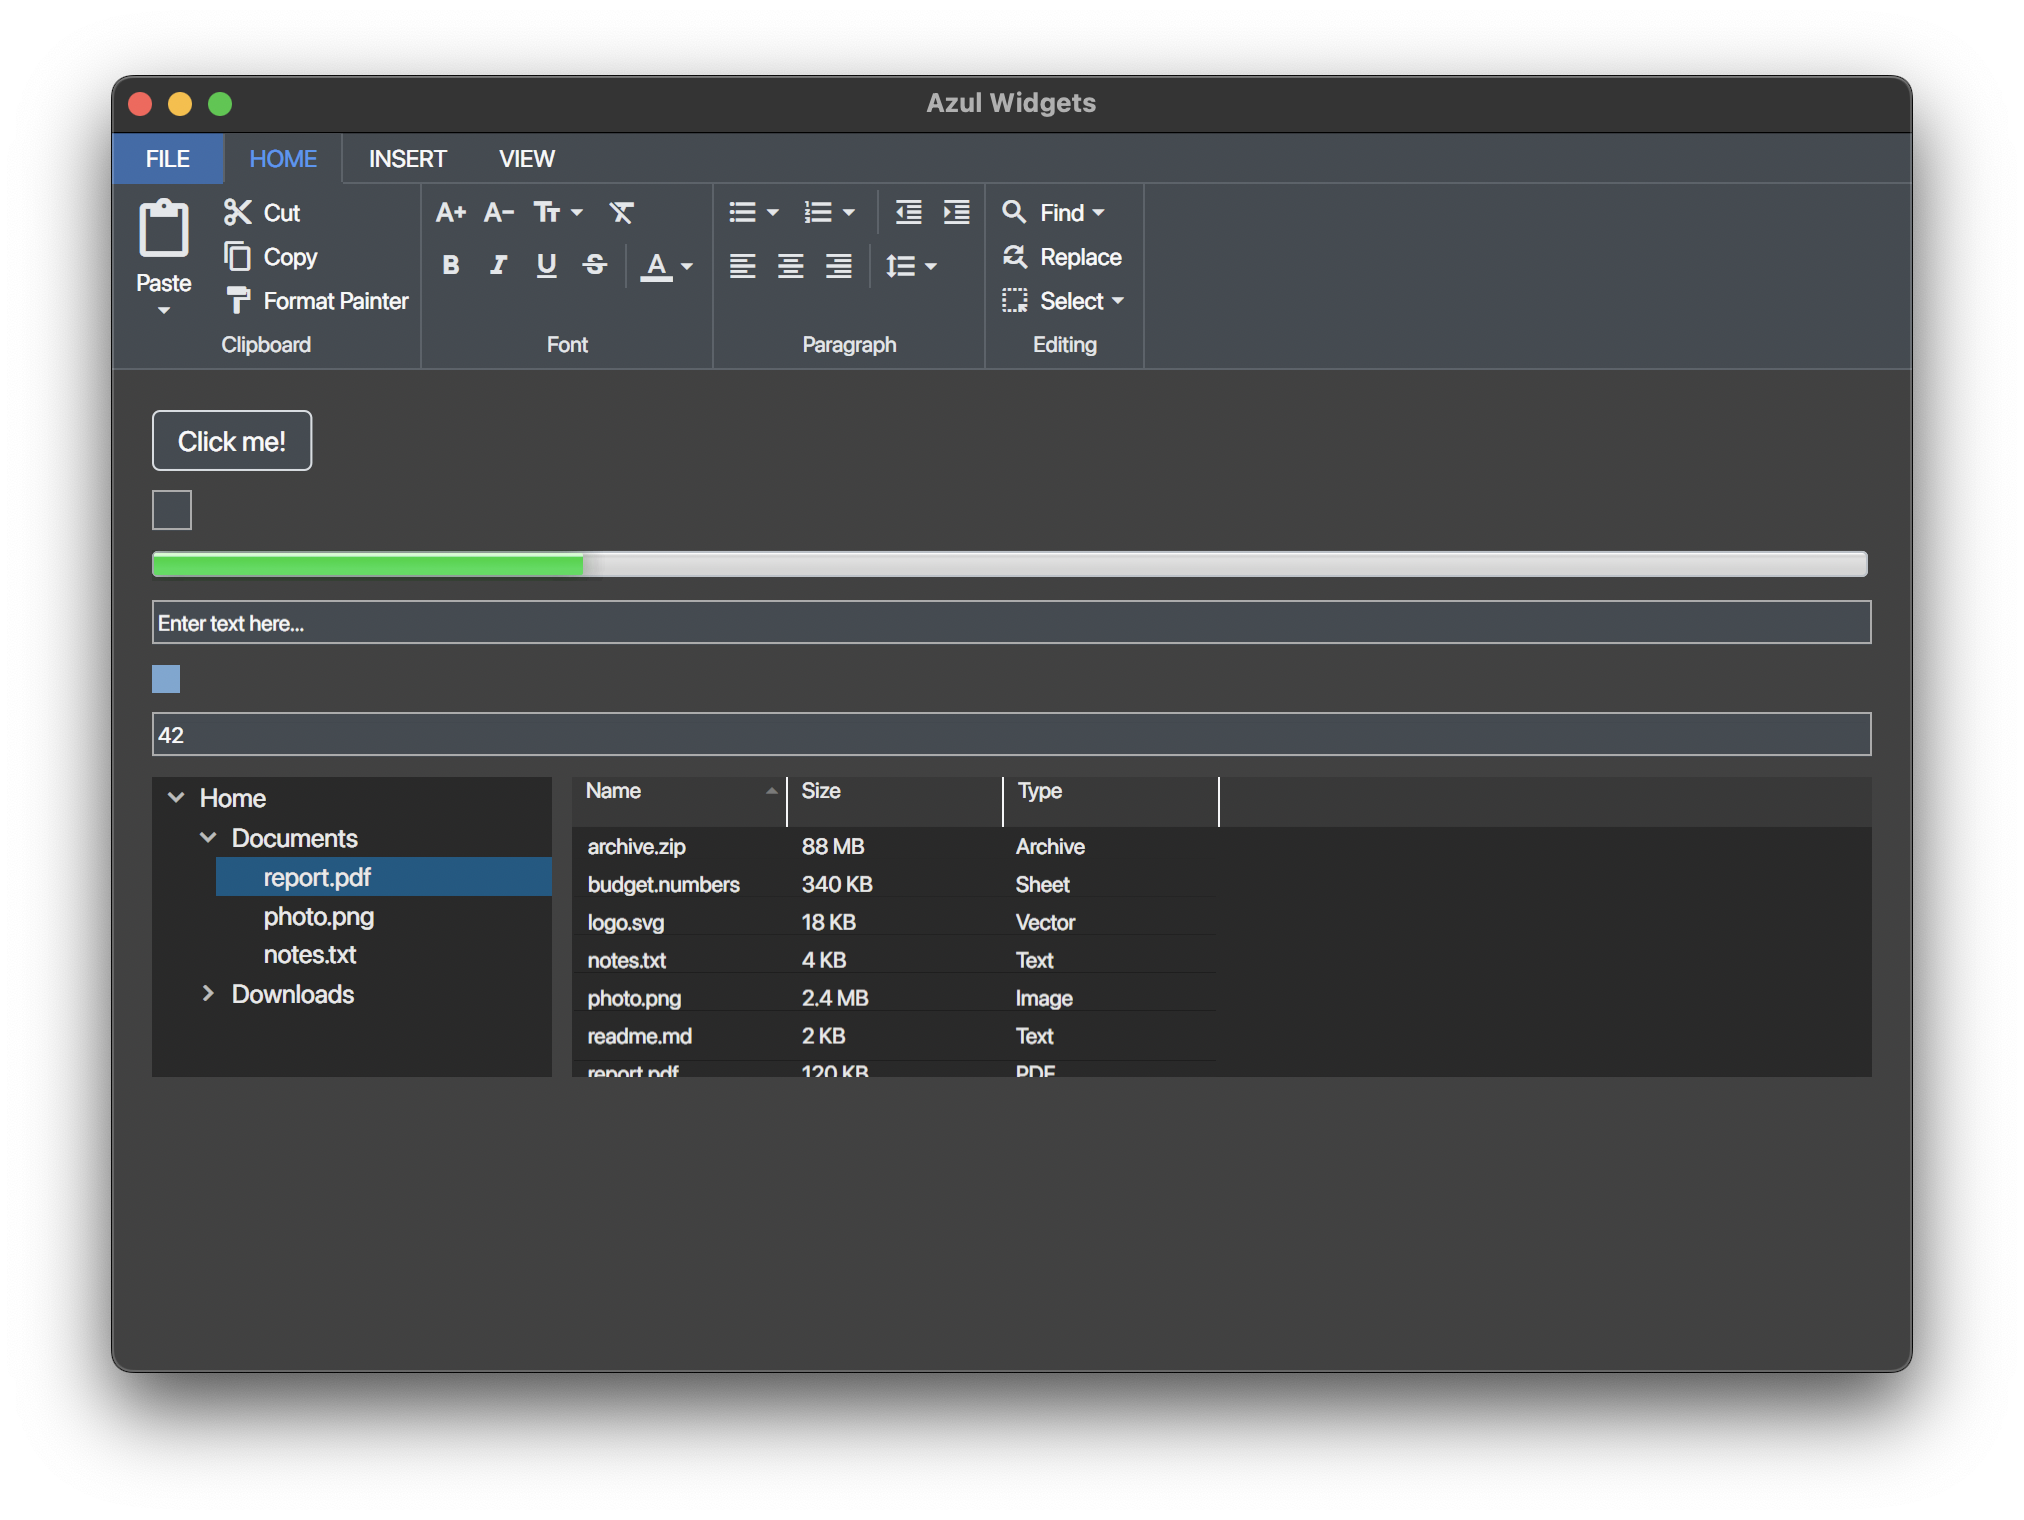Click the Clear Formatting icon
2024x1520 pixels.
[x=621, y=212]
